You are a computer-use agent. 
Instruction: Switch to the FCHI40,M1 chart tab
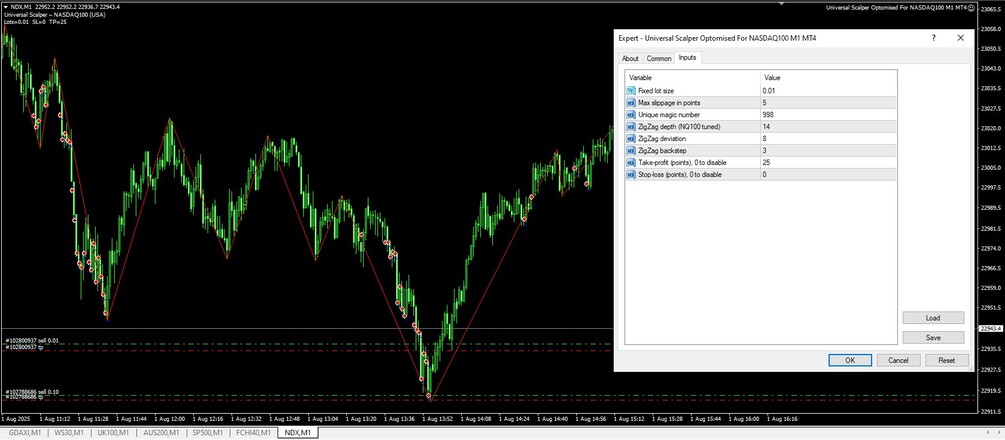[x=253, y=433]
